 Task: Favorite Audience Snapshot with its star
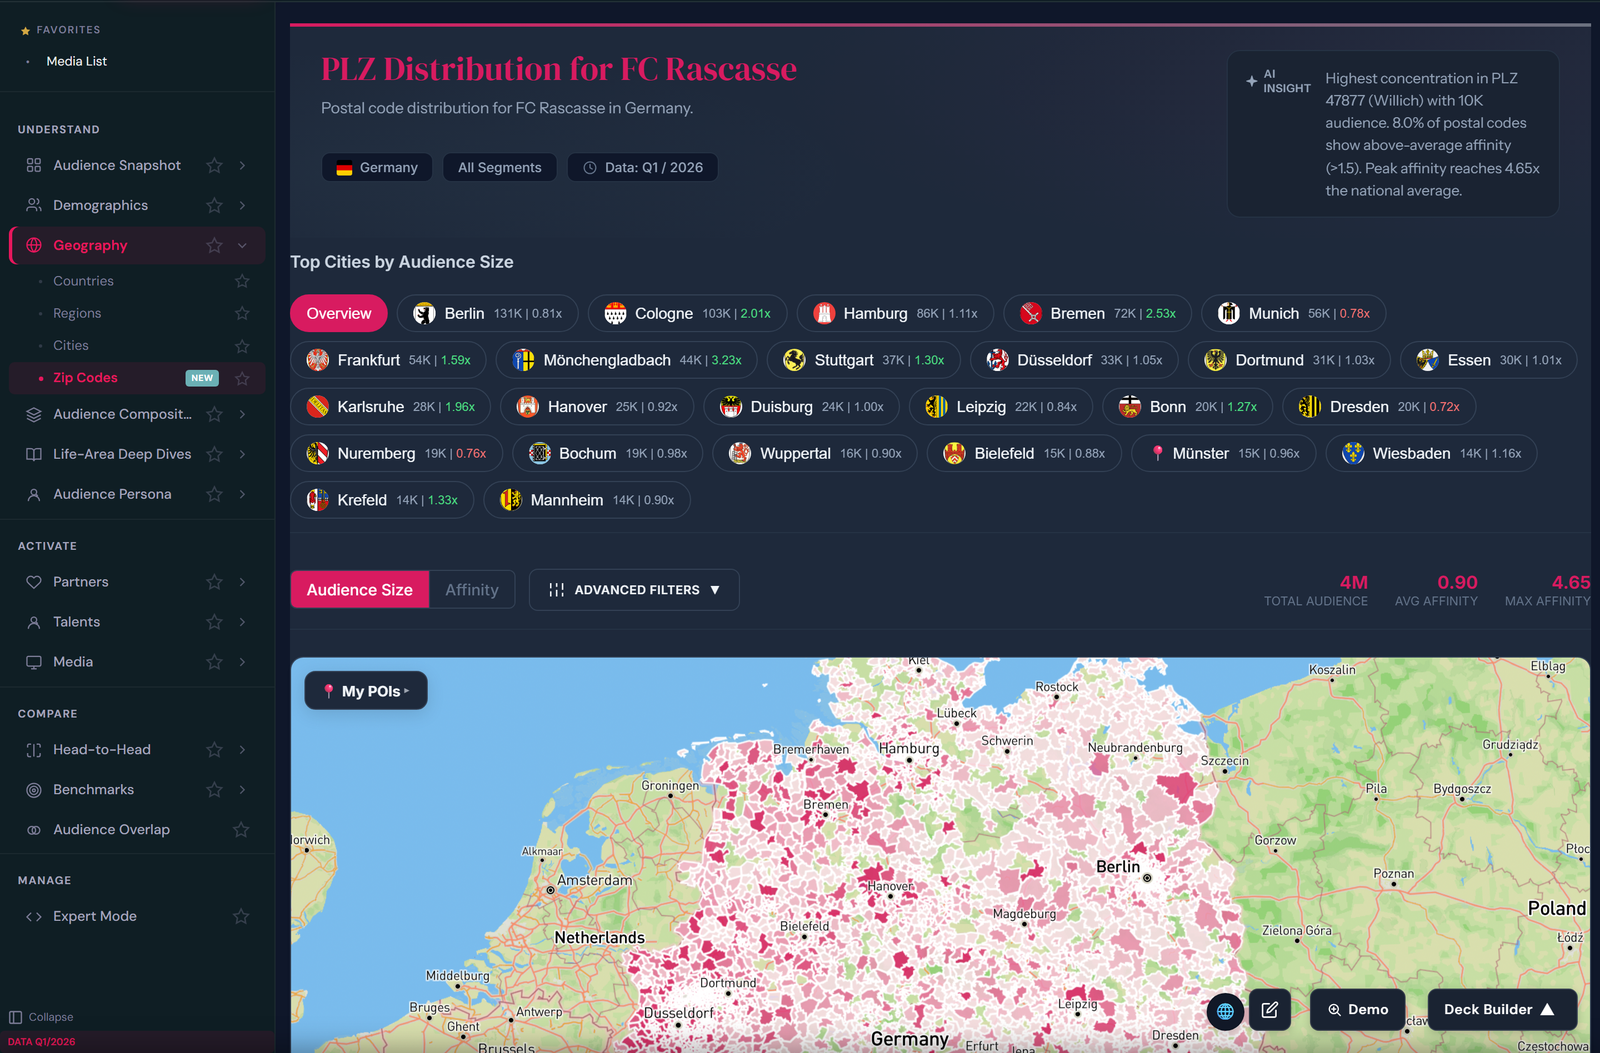click(x=214, y=165)
